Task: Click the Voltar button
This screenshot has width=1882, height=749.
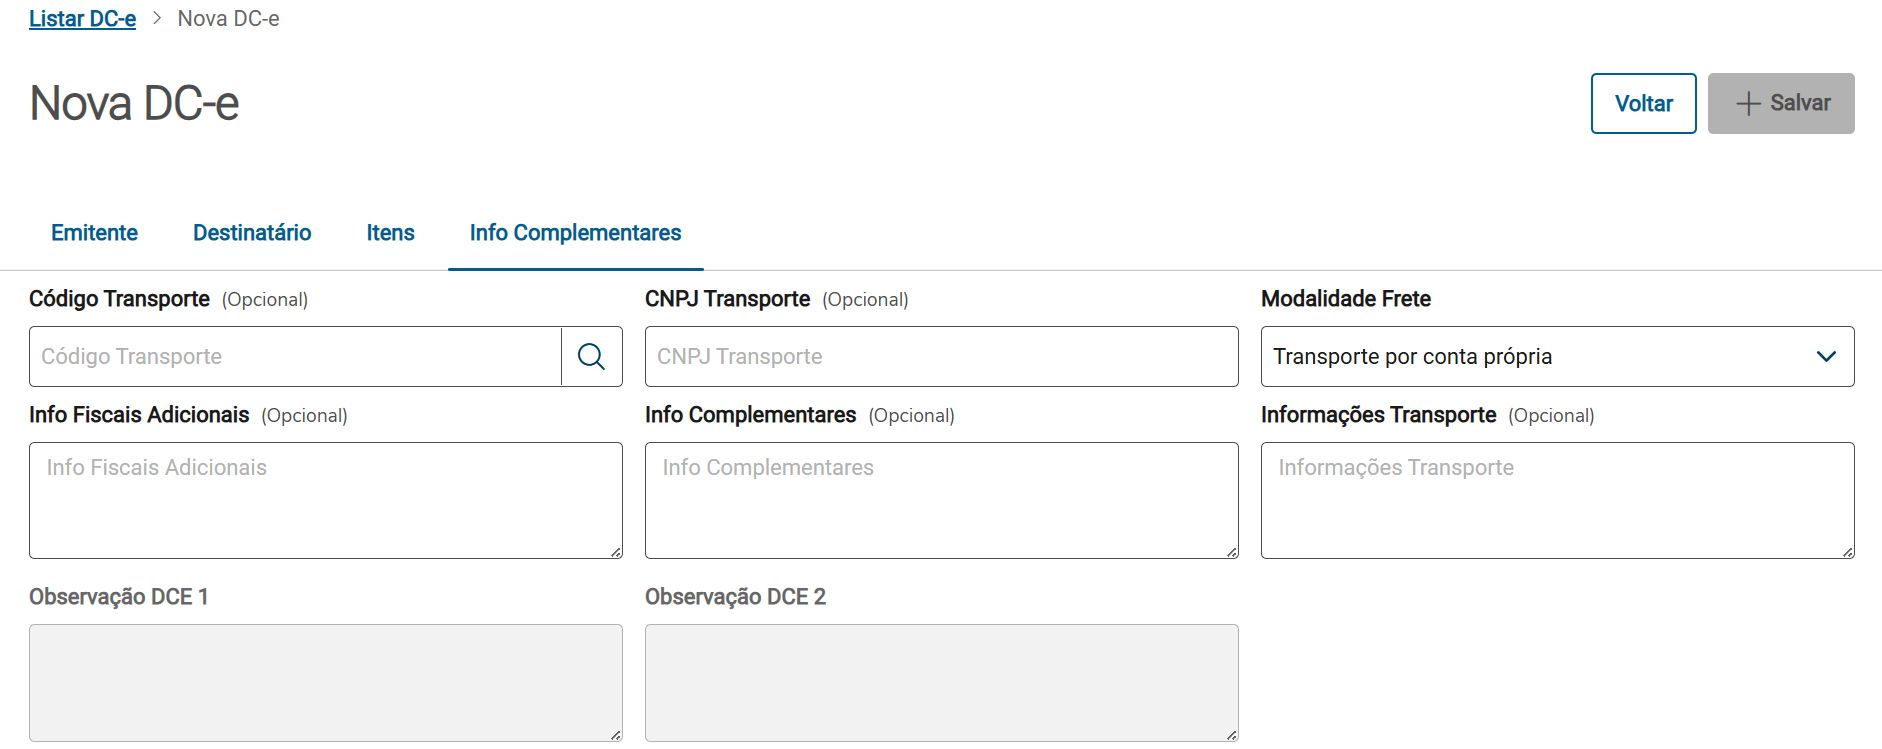Action: pyautogui.click(x=1643, y=103)
